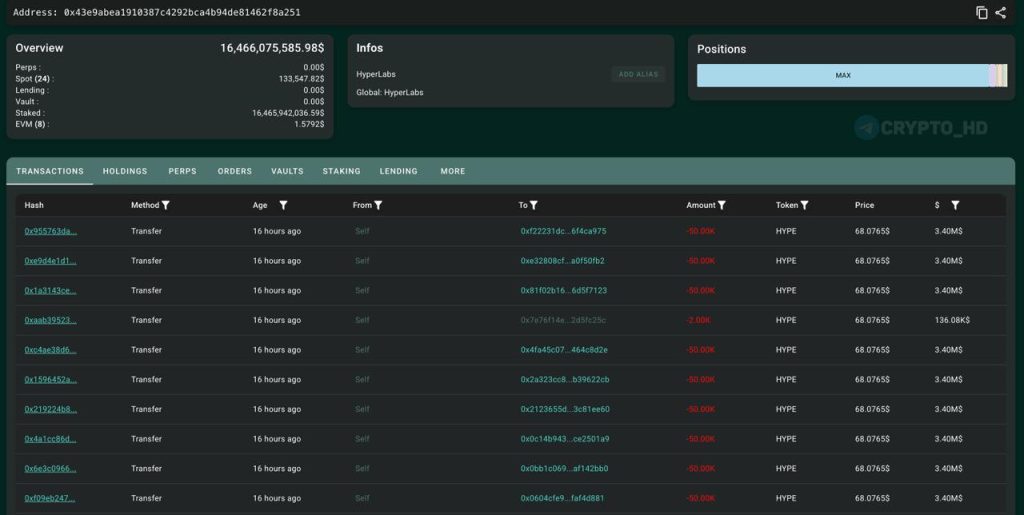Open recipient address 0x7e76f14e...2d5fc25c
The height and width of the screenshot is (515, 1024).
[x=563, y=320]
